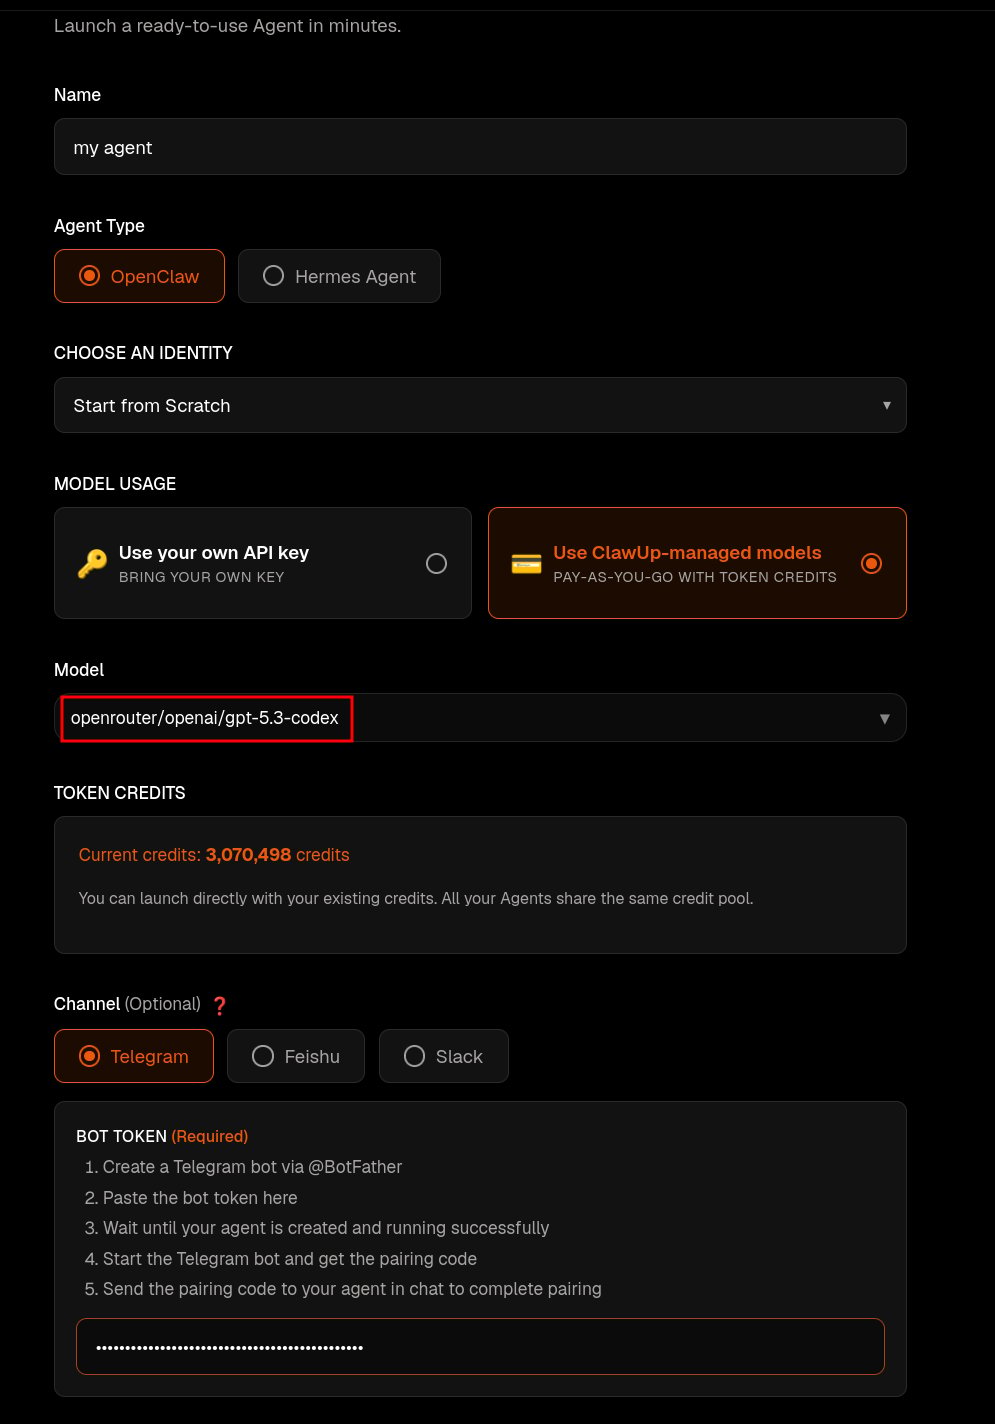Open the Model dropdown showing gpt-5.3-codex

pos(480,718)
